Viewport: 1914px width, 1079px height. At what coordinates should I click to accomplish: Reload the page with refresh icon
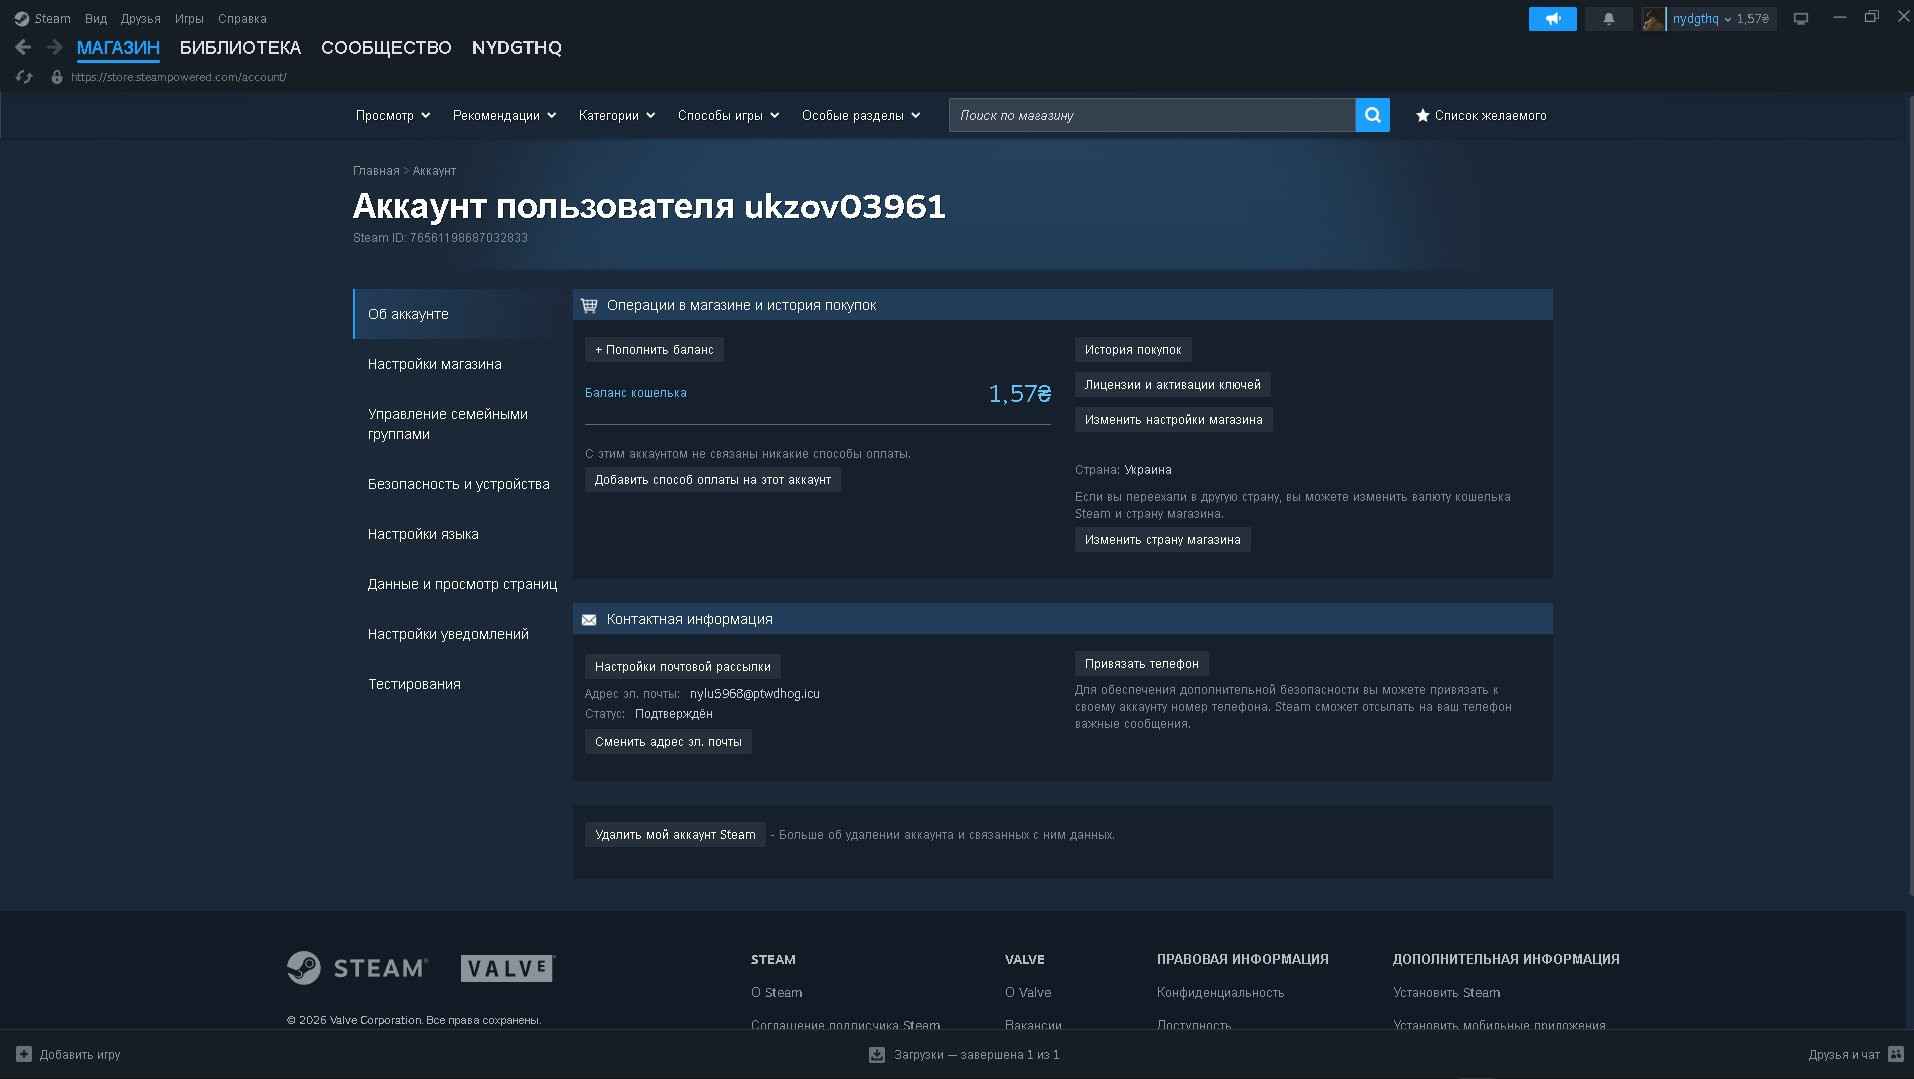(24, 77)
